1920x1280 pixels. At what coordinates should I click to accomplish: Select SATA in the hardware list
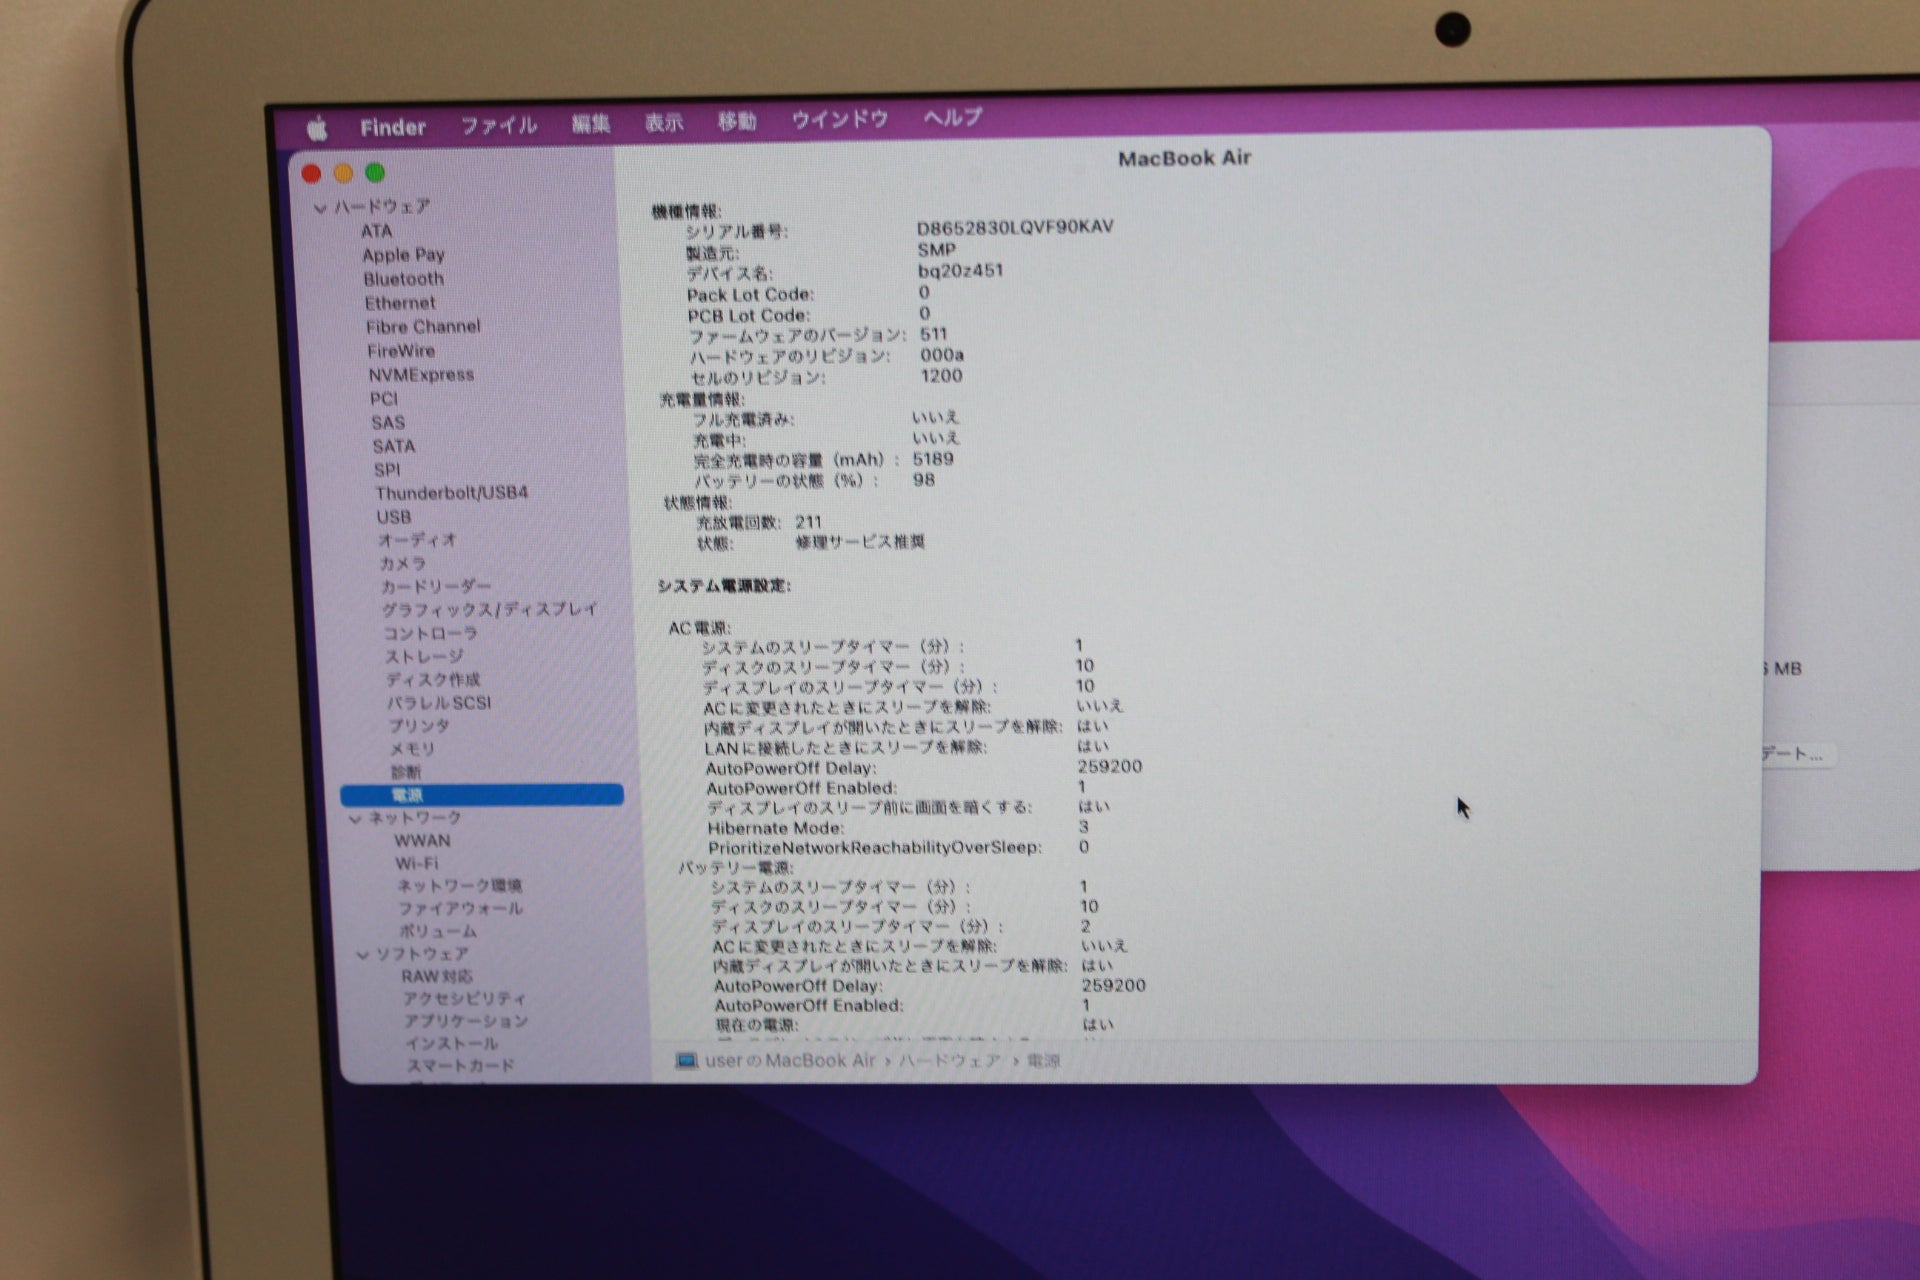click(x=393, y=446)
